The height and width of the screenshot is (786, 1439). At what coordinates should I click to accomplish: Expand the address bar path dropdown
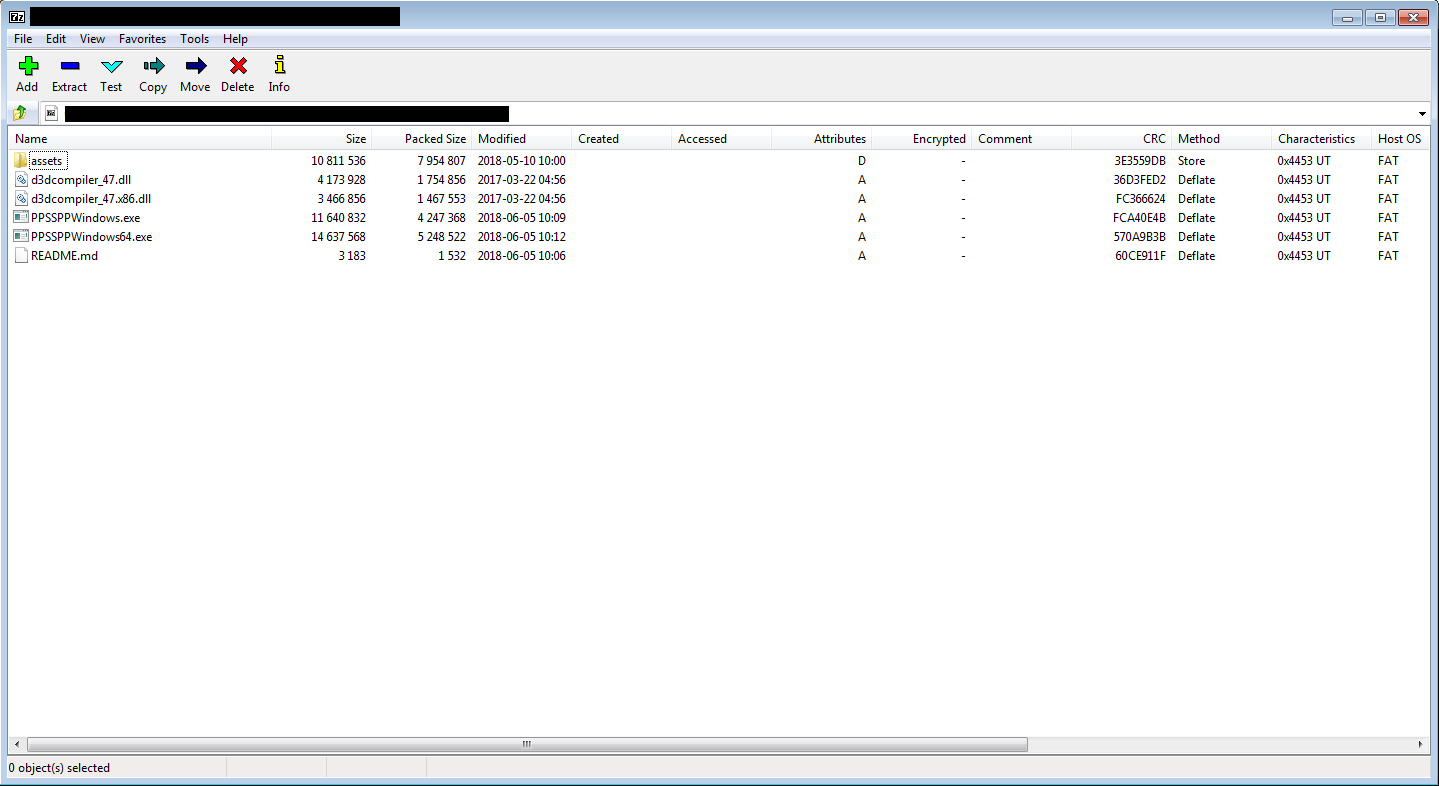[x=1422, y=113]
